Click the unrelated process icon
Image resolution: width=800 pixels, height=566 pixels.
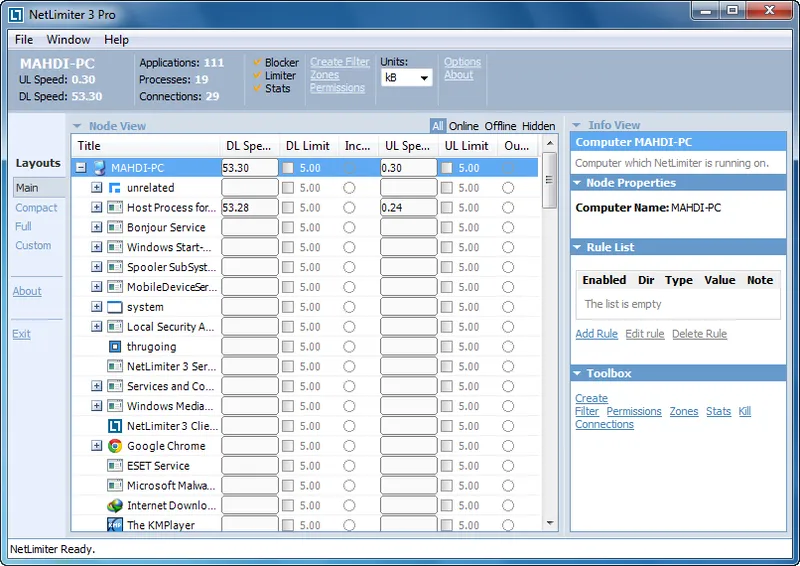click(x=115, y=188)
